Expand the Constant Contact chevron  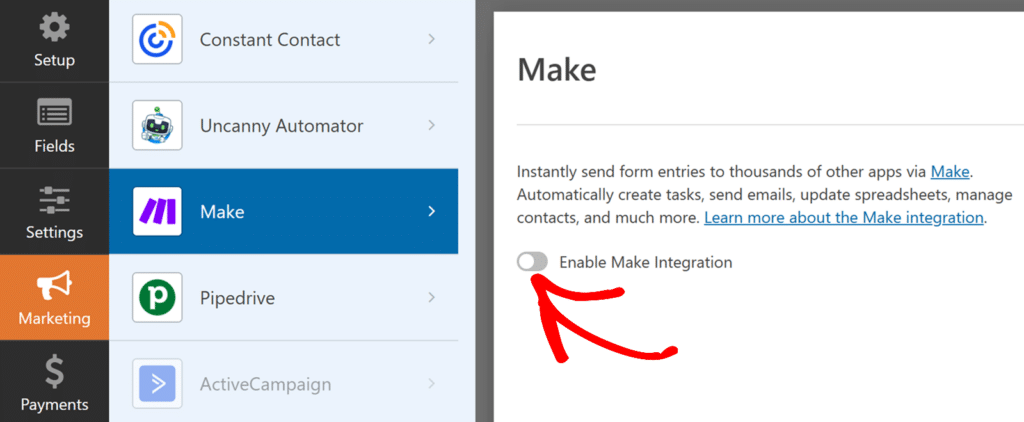(x=431, y=39)
